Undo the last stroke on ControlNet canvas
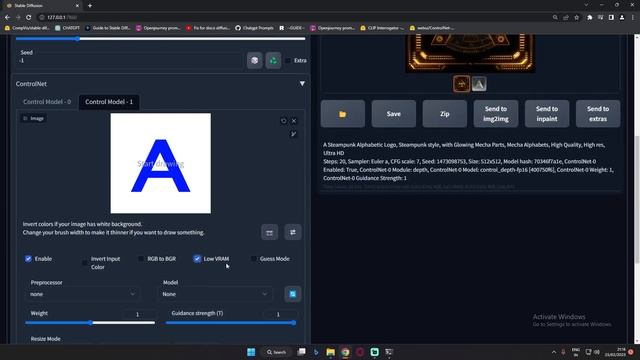The image size is (640, 360). [x=284, y=121]
